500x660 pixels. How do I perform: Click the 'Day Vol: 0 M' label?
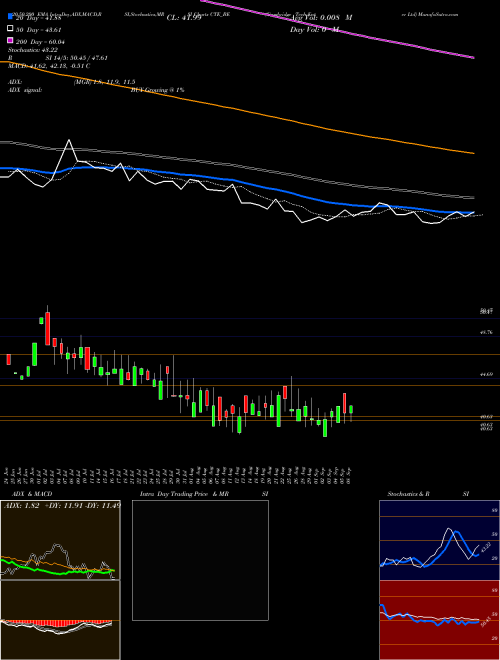click(x=314, y=30)
